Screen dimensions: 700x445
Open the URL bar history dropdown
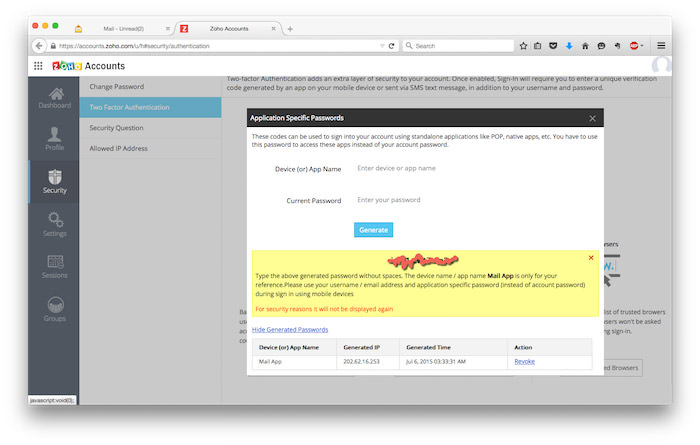382,46
